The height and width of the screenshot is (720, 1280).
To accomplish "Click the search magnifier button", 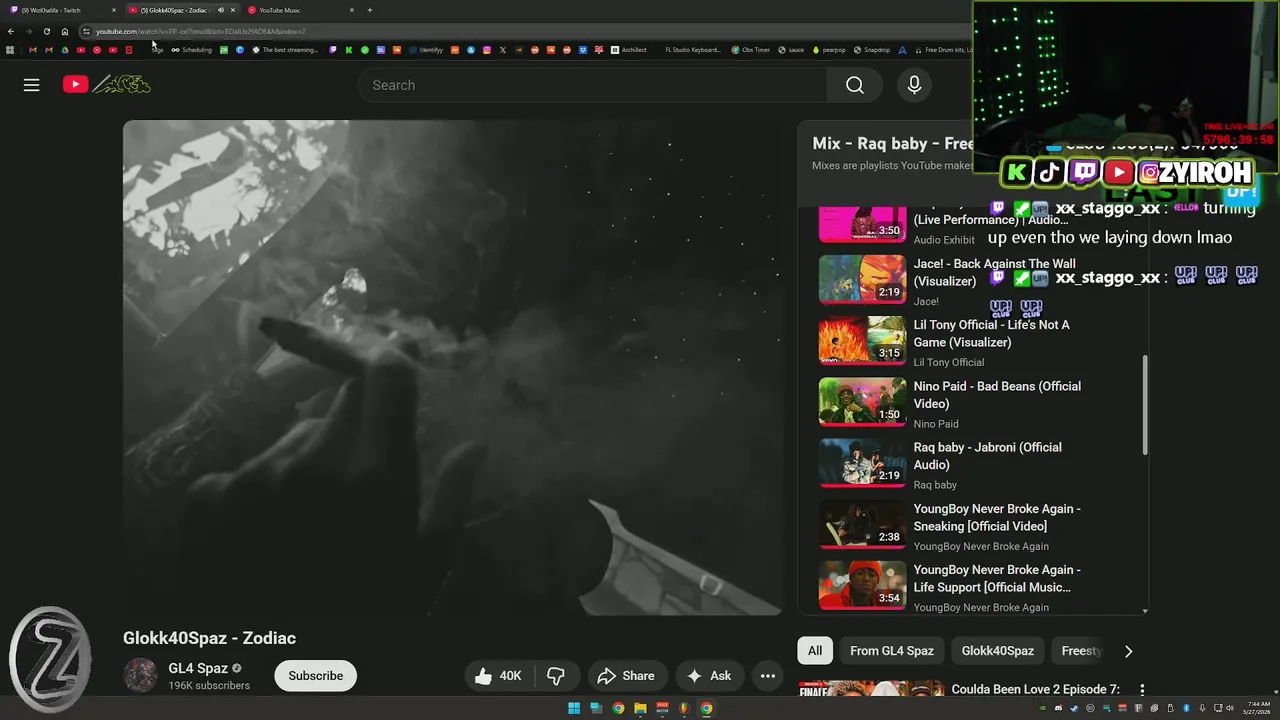I will pyautogui.click(x=854, y=85).
